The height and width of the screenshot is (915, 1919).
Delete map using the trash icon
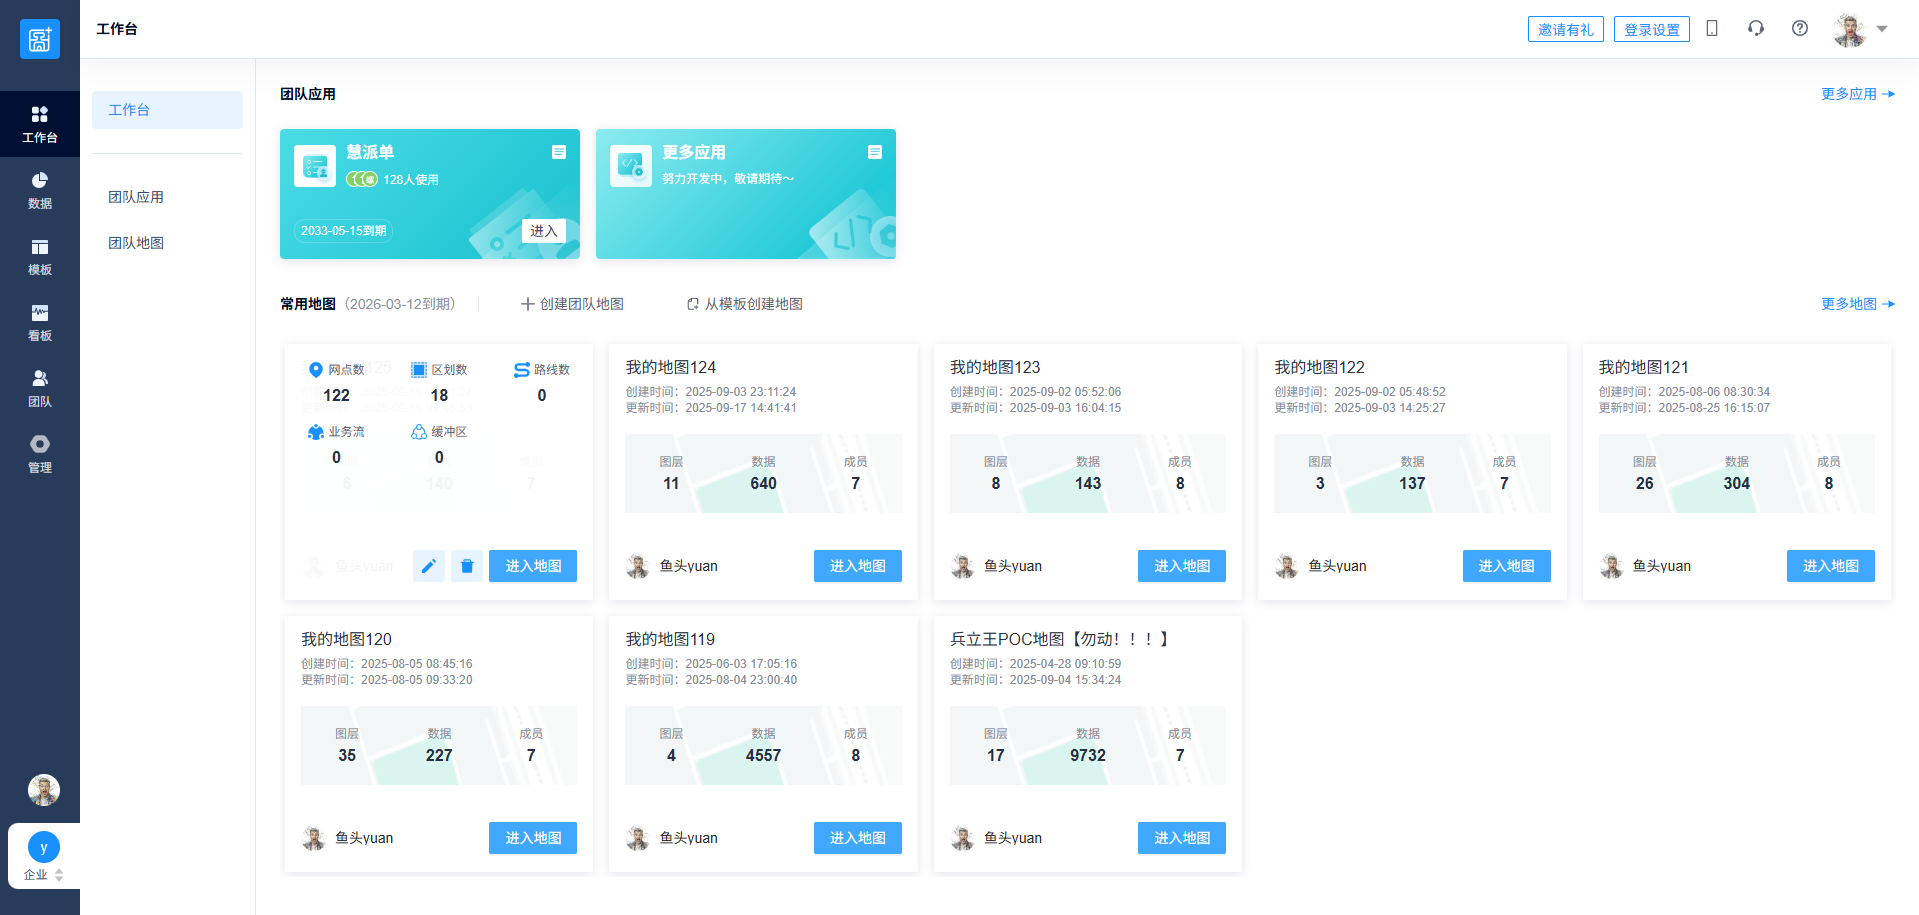click(x=467, y=566)
